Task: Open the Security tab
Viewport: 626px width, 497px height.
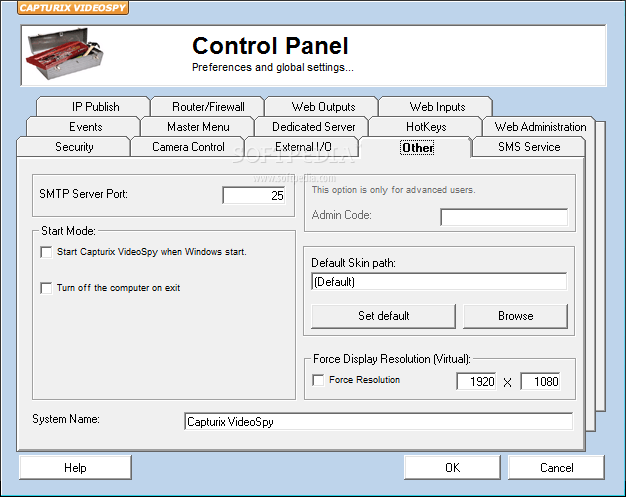Action: pos(74,147)
